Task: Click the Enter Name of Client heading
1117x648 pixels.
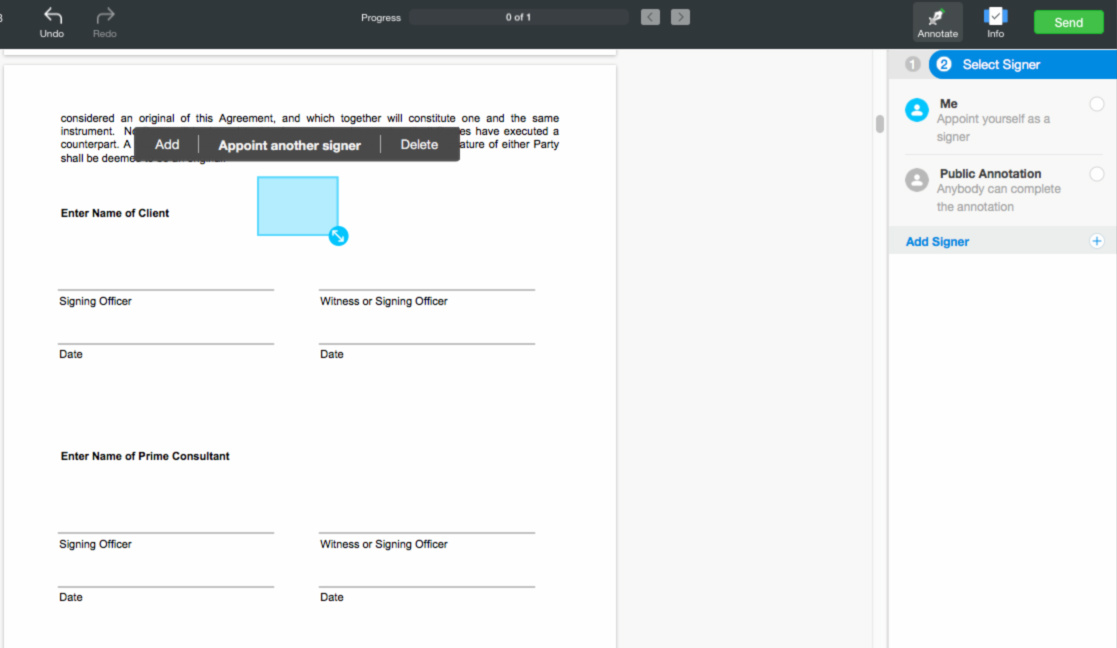Action: tap(115, 213)
